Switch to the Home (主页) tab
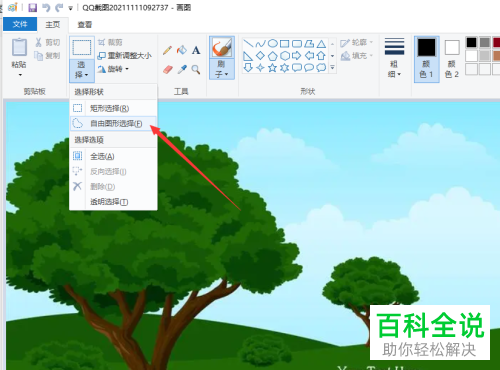 [53, 24]
